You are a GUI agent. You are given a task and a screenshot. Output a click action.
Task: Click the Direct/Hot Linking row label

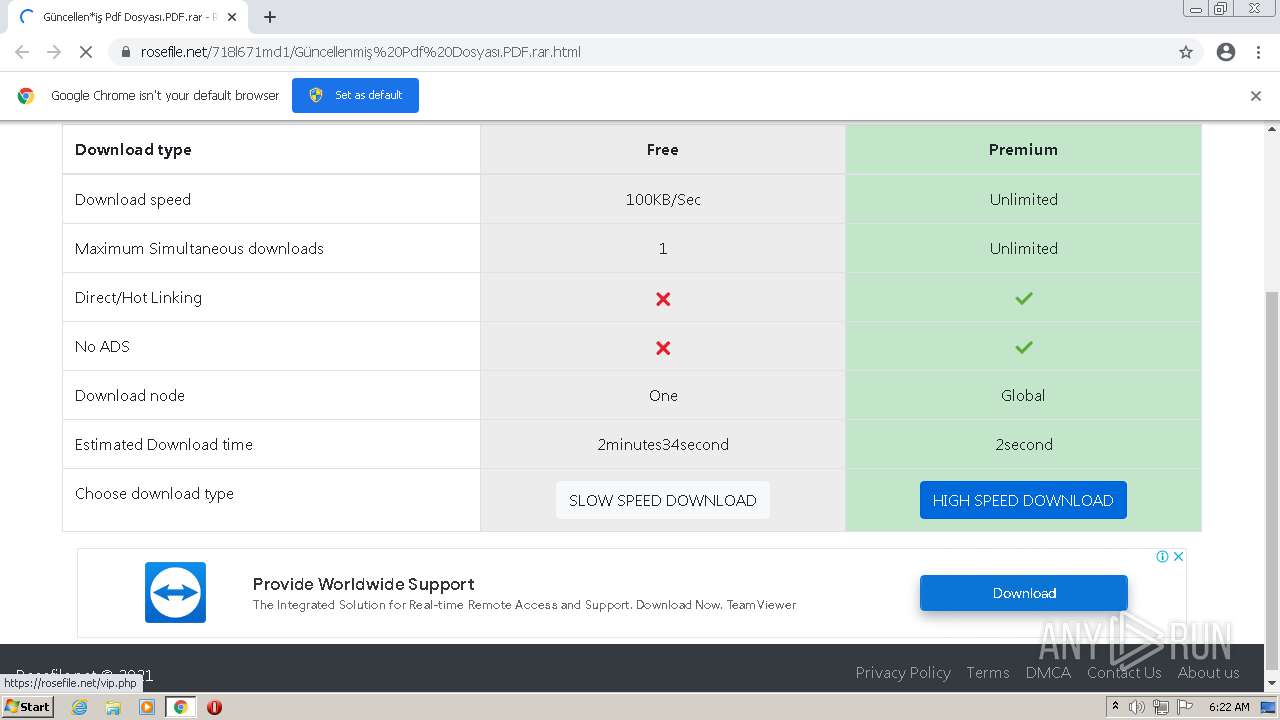pyautogui.click(x=138, y=297)
